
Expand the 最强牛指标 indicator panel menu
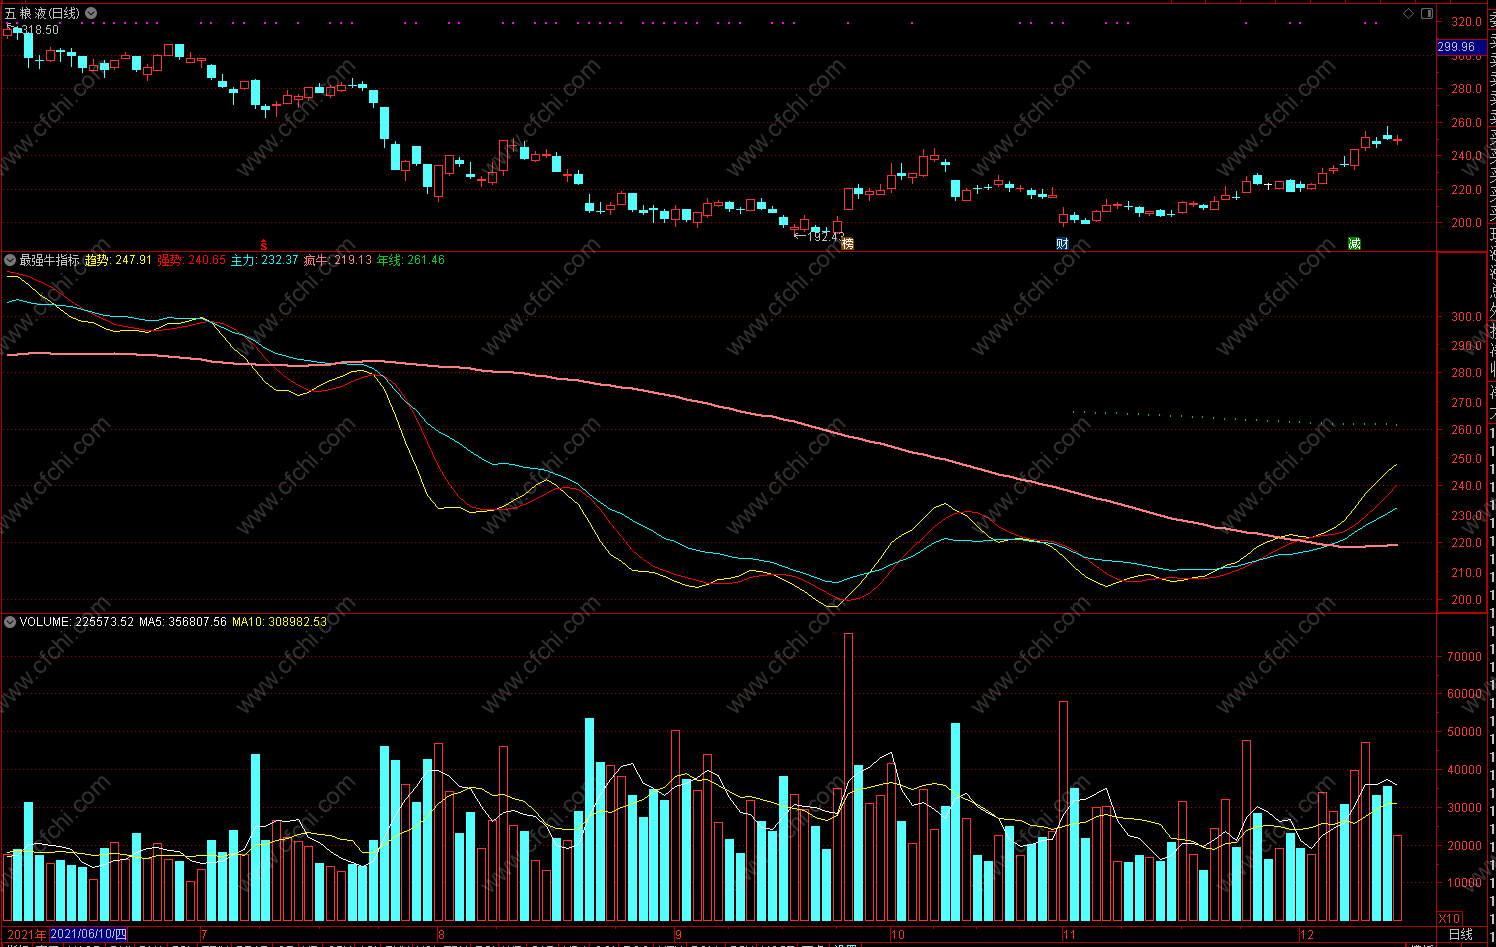pyautogui.click(x=10, y=260)
